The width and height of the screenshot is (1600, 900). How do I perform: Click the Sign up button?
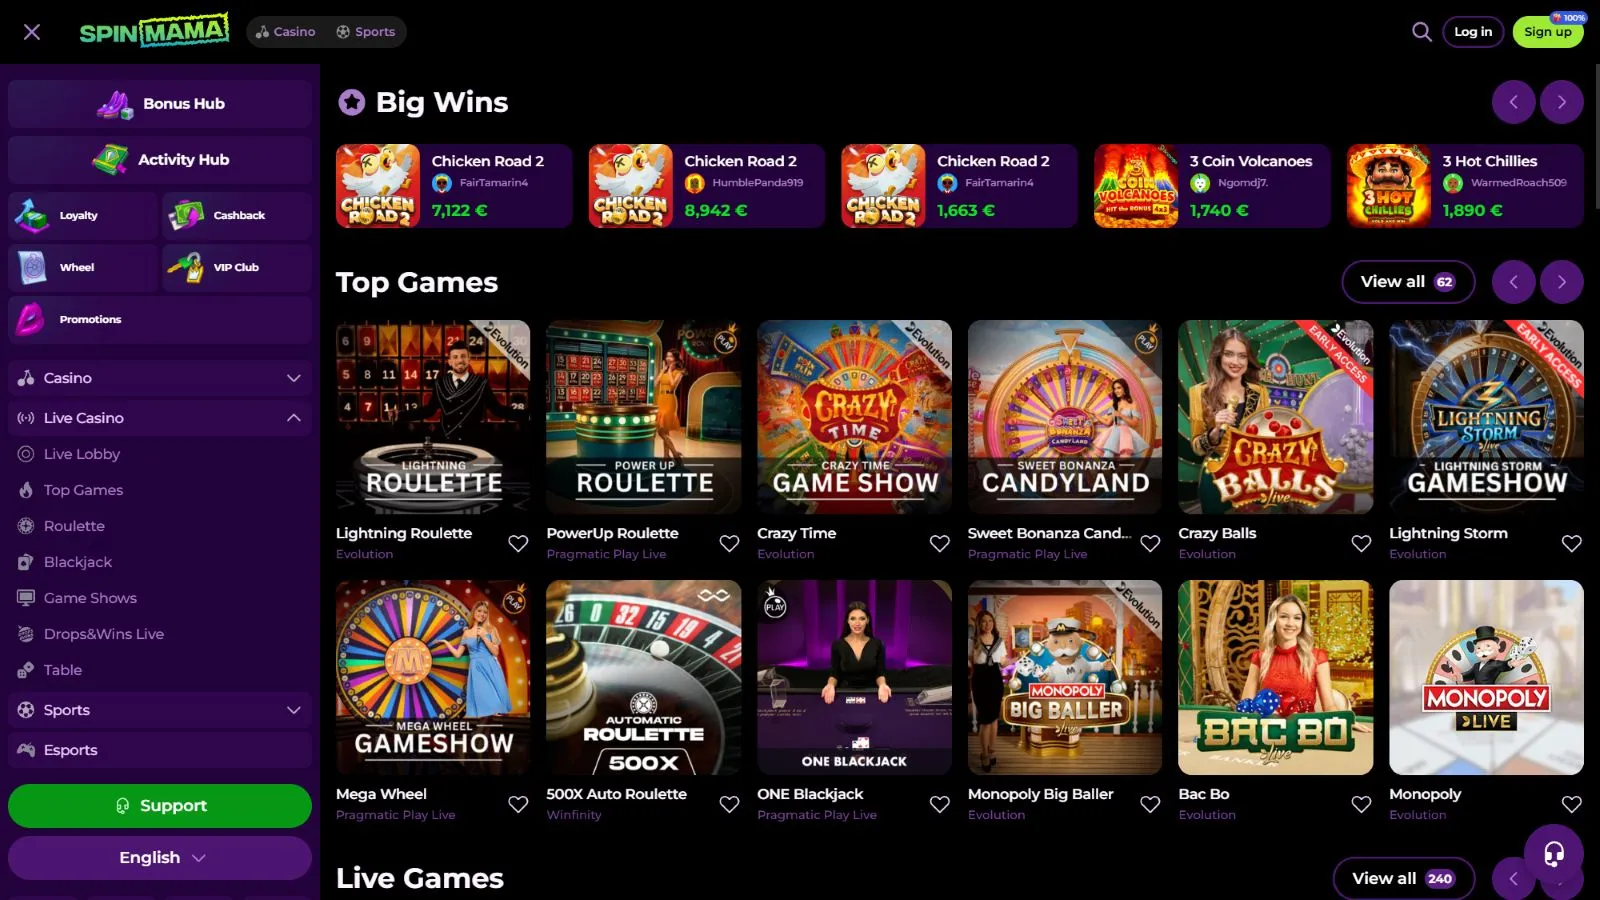1547,32
